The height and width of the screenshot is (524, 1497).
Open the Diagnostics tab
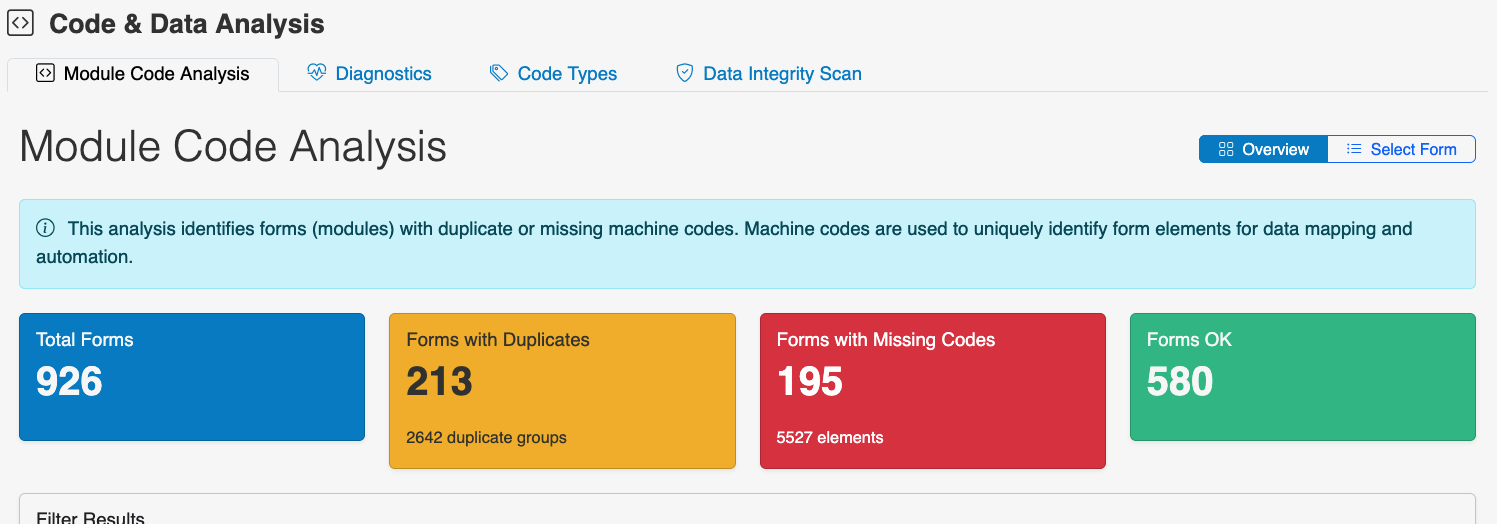383,74
